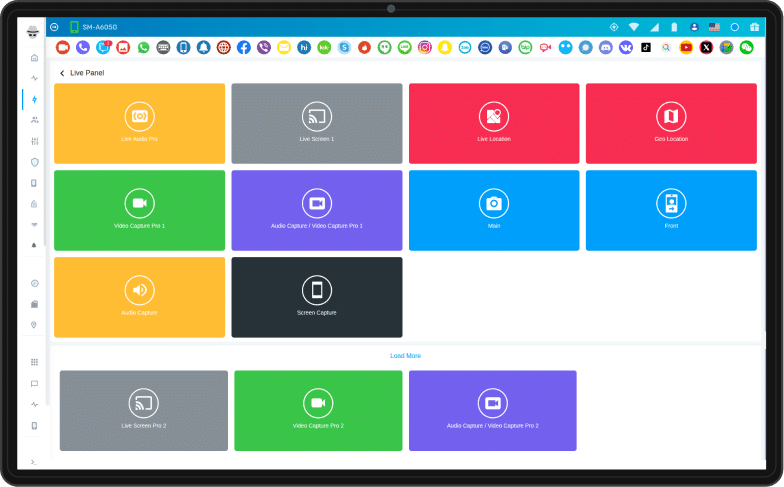The image size is (784, 487).
Task: Select the lightning bolt sidebar icon
Action: click(34, 99)
